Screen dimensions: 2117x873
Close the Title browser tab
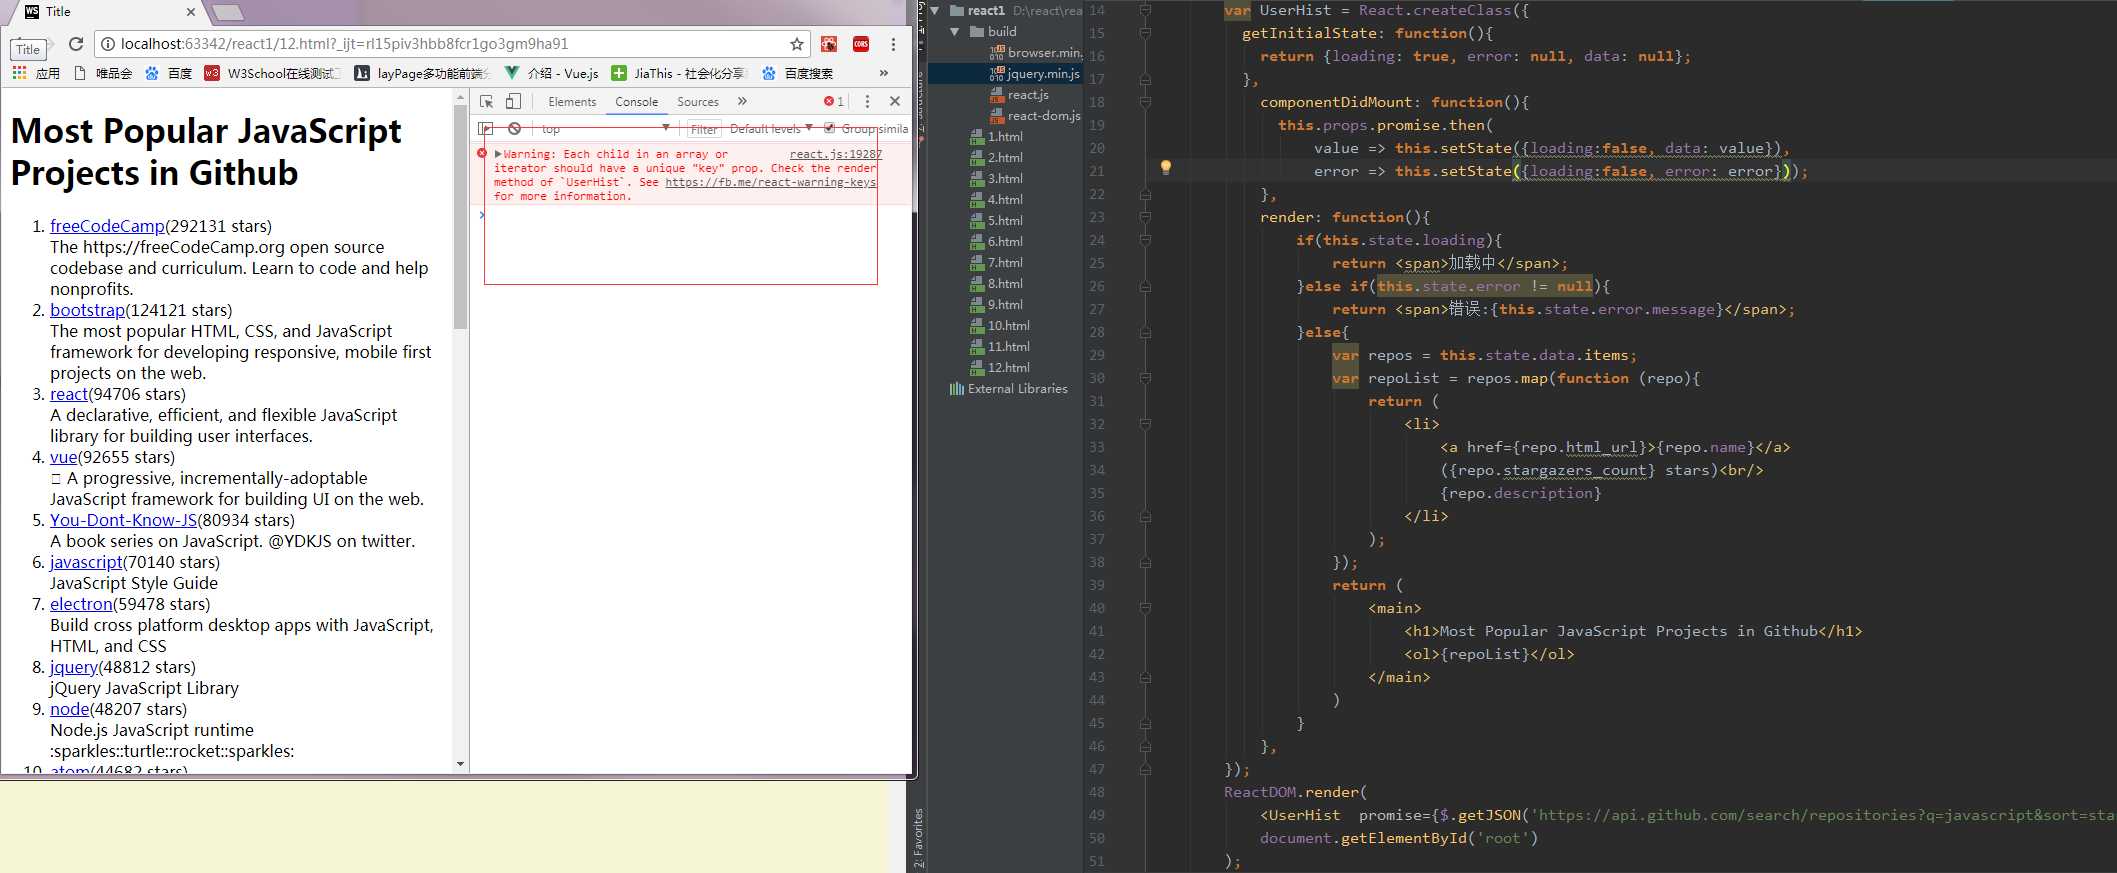pyautogui.click(x=191, y=12)
